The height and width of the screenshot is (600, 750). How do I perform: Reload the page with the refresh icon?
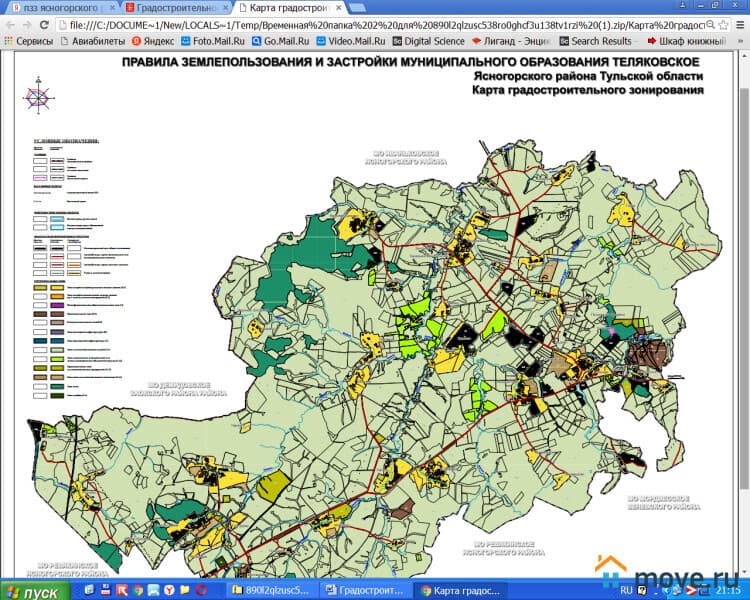point(44,25)
